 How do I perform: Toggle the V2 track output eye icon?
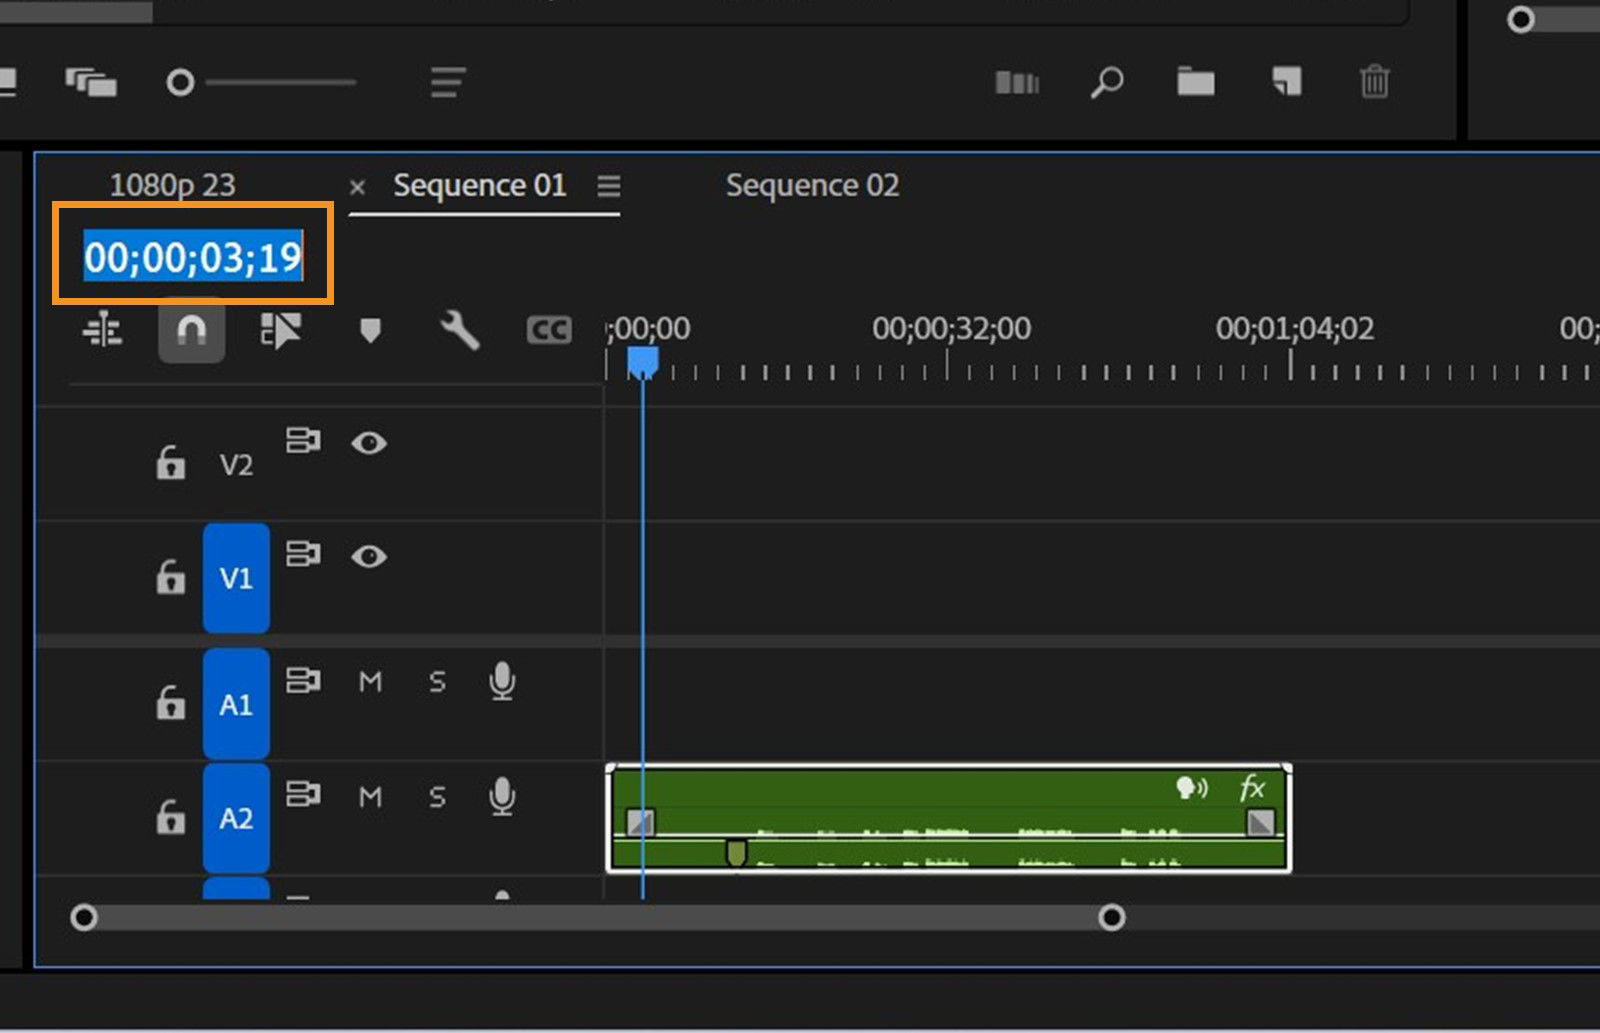coord(370,445)
